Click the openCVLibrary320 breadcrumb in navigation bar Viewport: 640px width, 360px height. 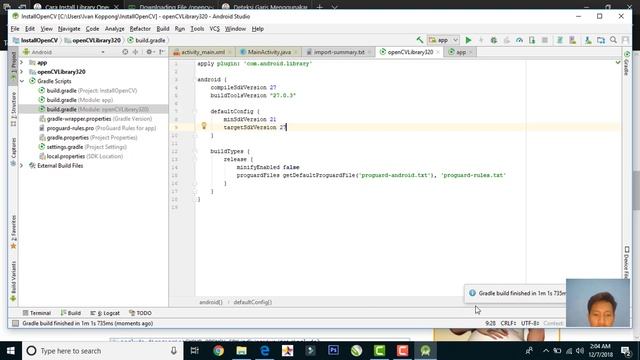point(93,40)
